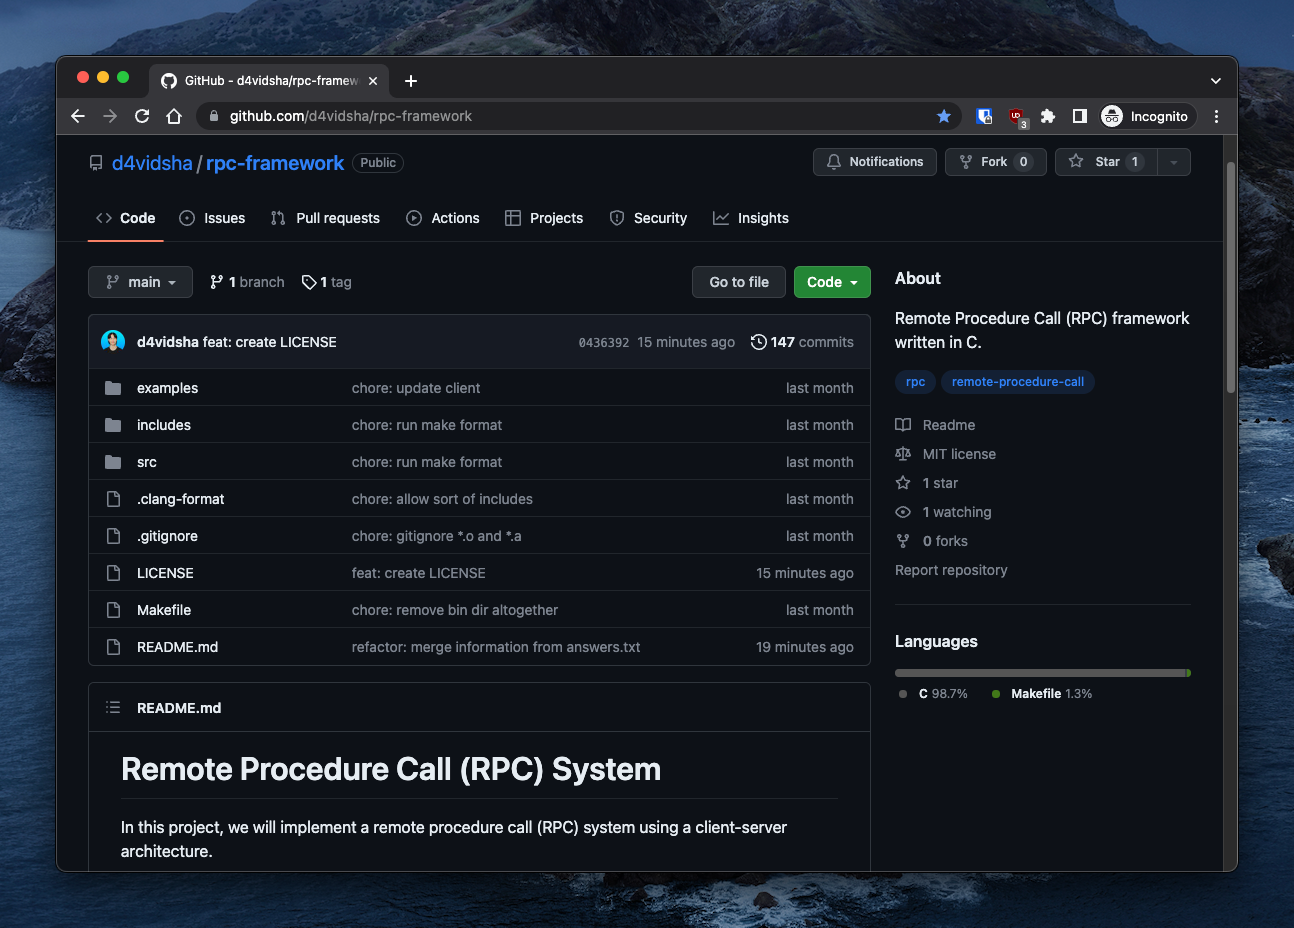The width and height of the screenshot is (1294, 928).
Task: Click the bookmark star in address bar
Action: click(x=943, y=116)
